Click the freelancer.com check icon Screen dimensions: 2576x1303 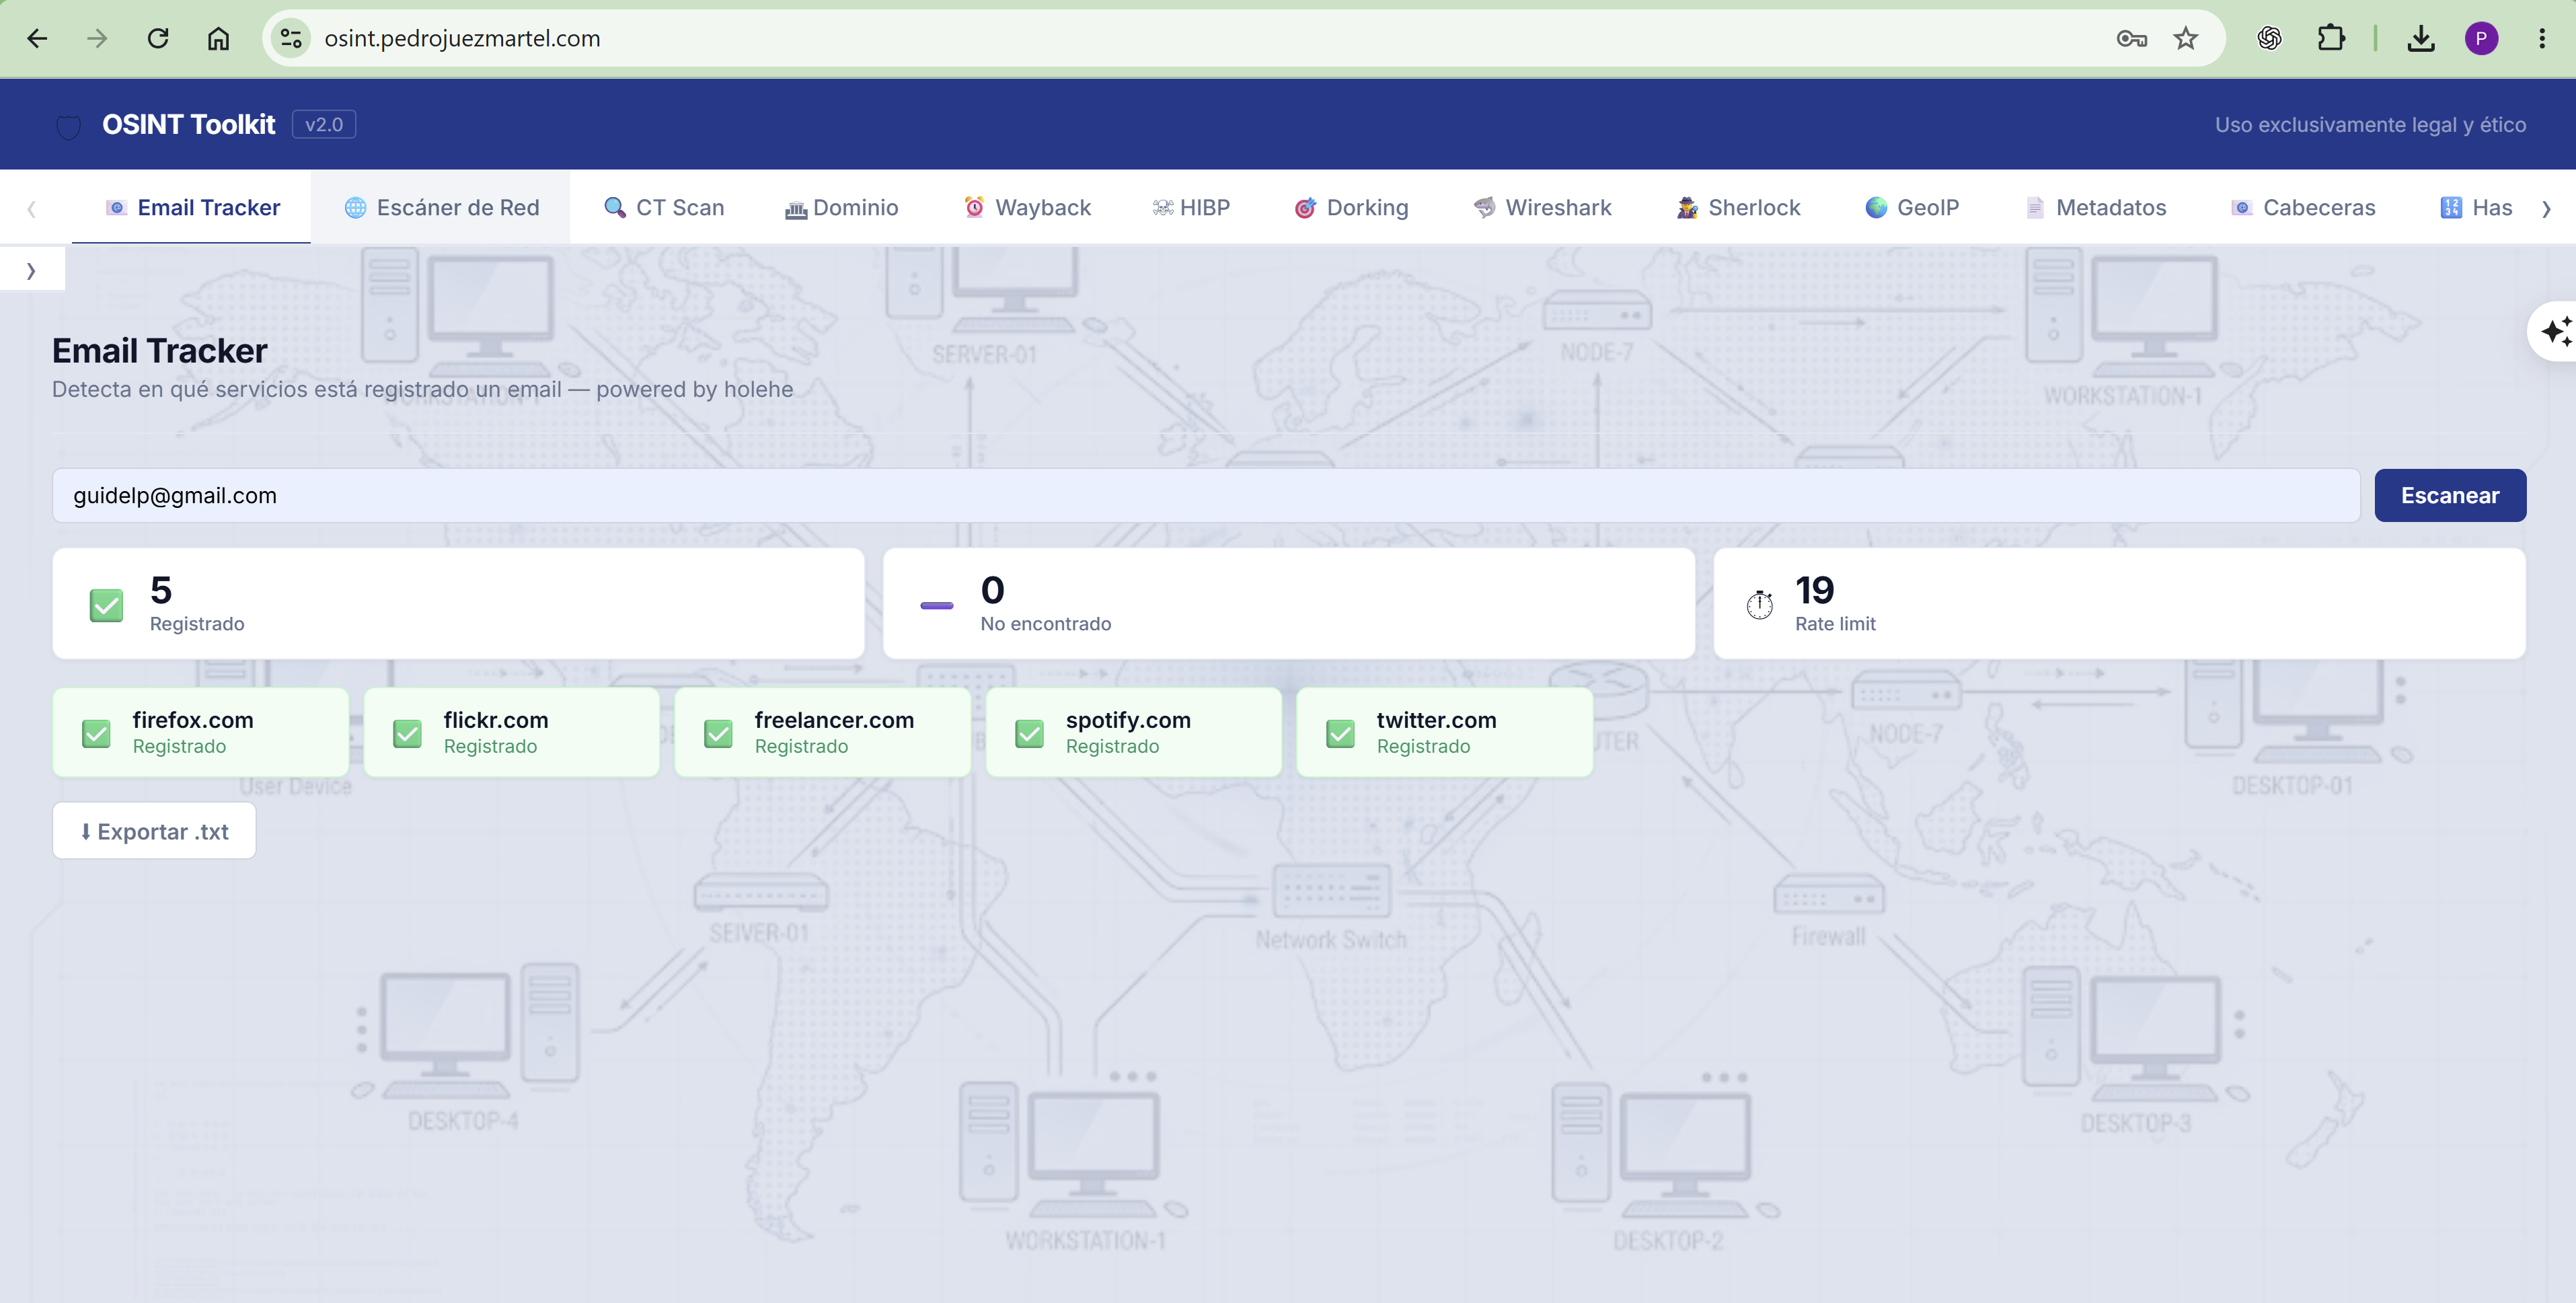[x=718, y=733]
